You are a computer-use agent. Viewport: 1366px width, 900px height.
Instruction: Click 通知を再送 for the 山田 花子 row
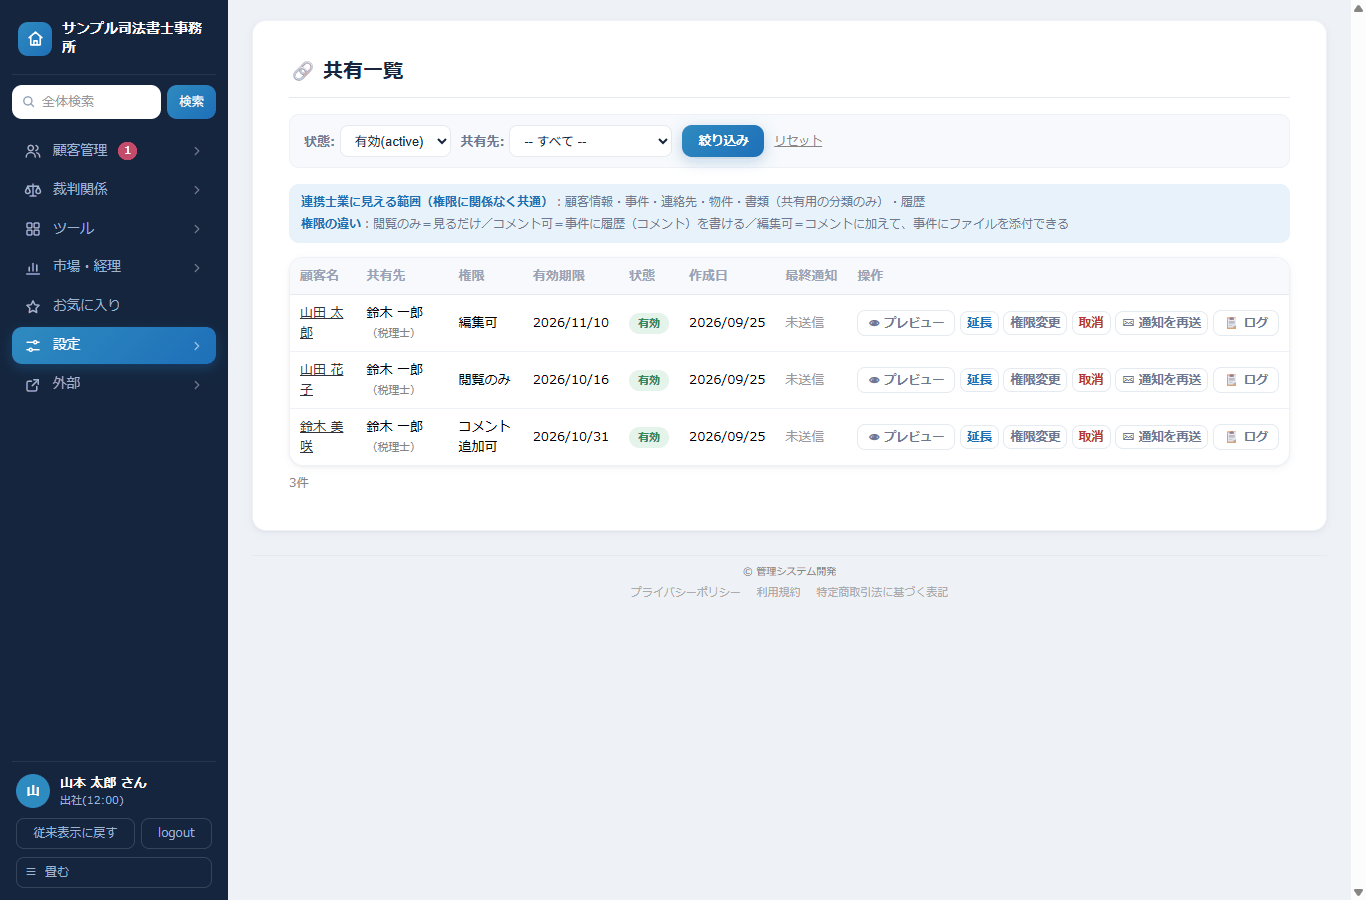(1162, 380)
